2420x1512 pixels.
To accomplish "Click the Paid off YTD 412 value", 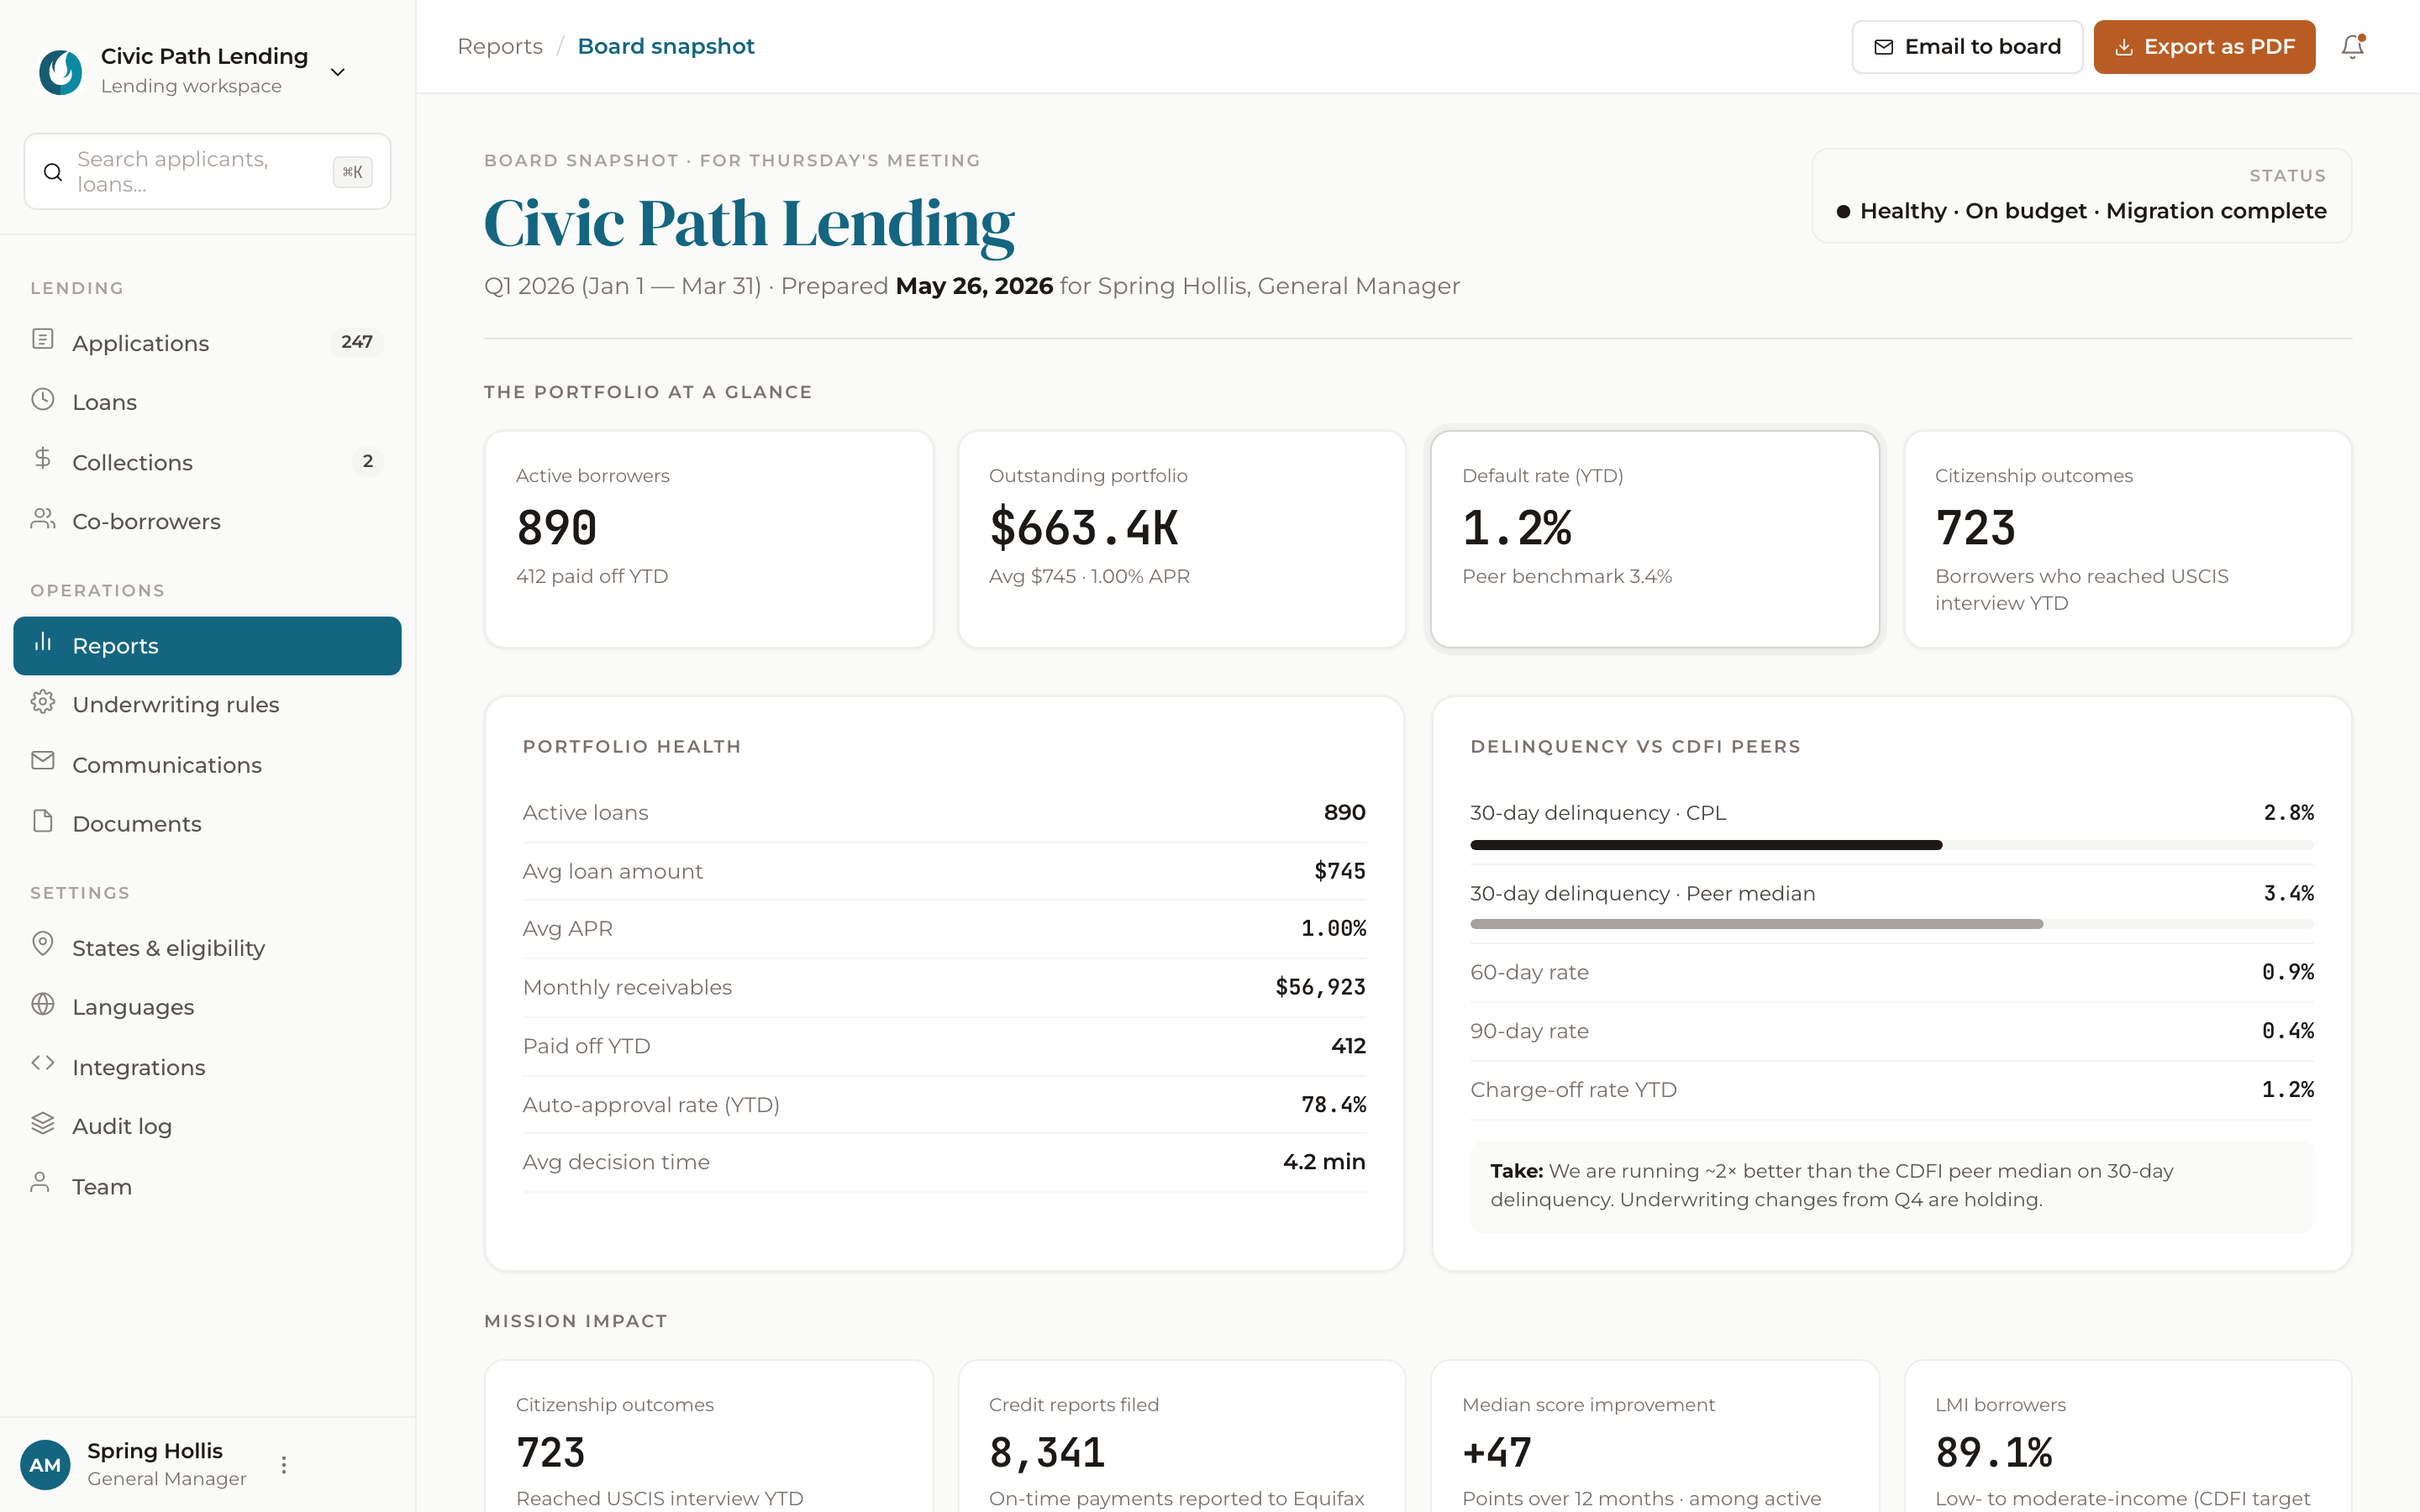I will pyautogui.click(x=1348, y=1046).
